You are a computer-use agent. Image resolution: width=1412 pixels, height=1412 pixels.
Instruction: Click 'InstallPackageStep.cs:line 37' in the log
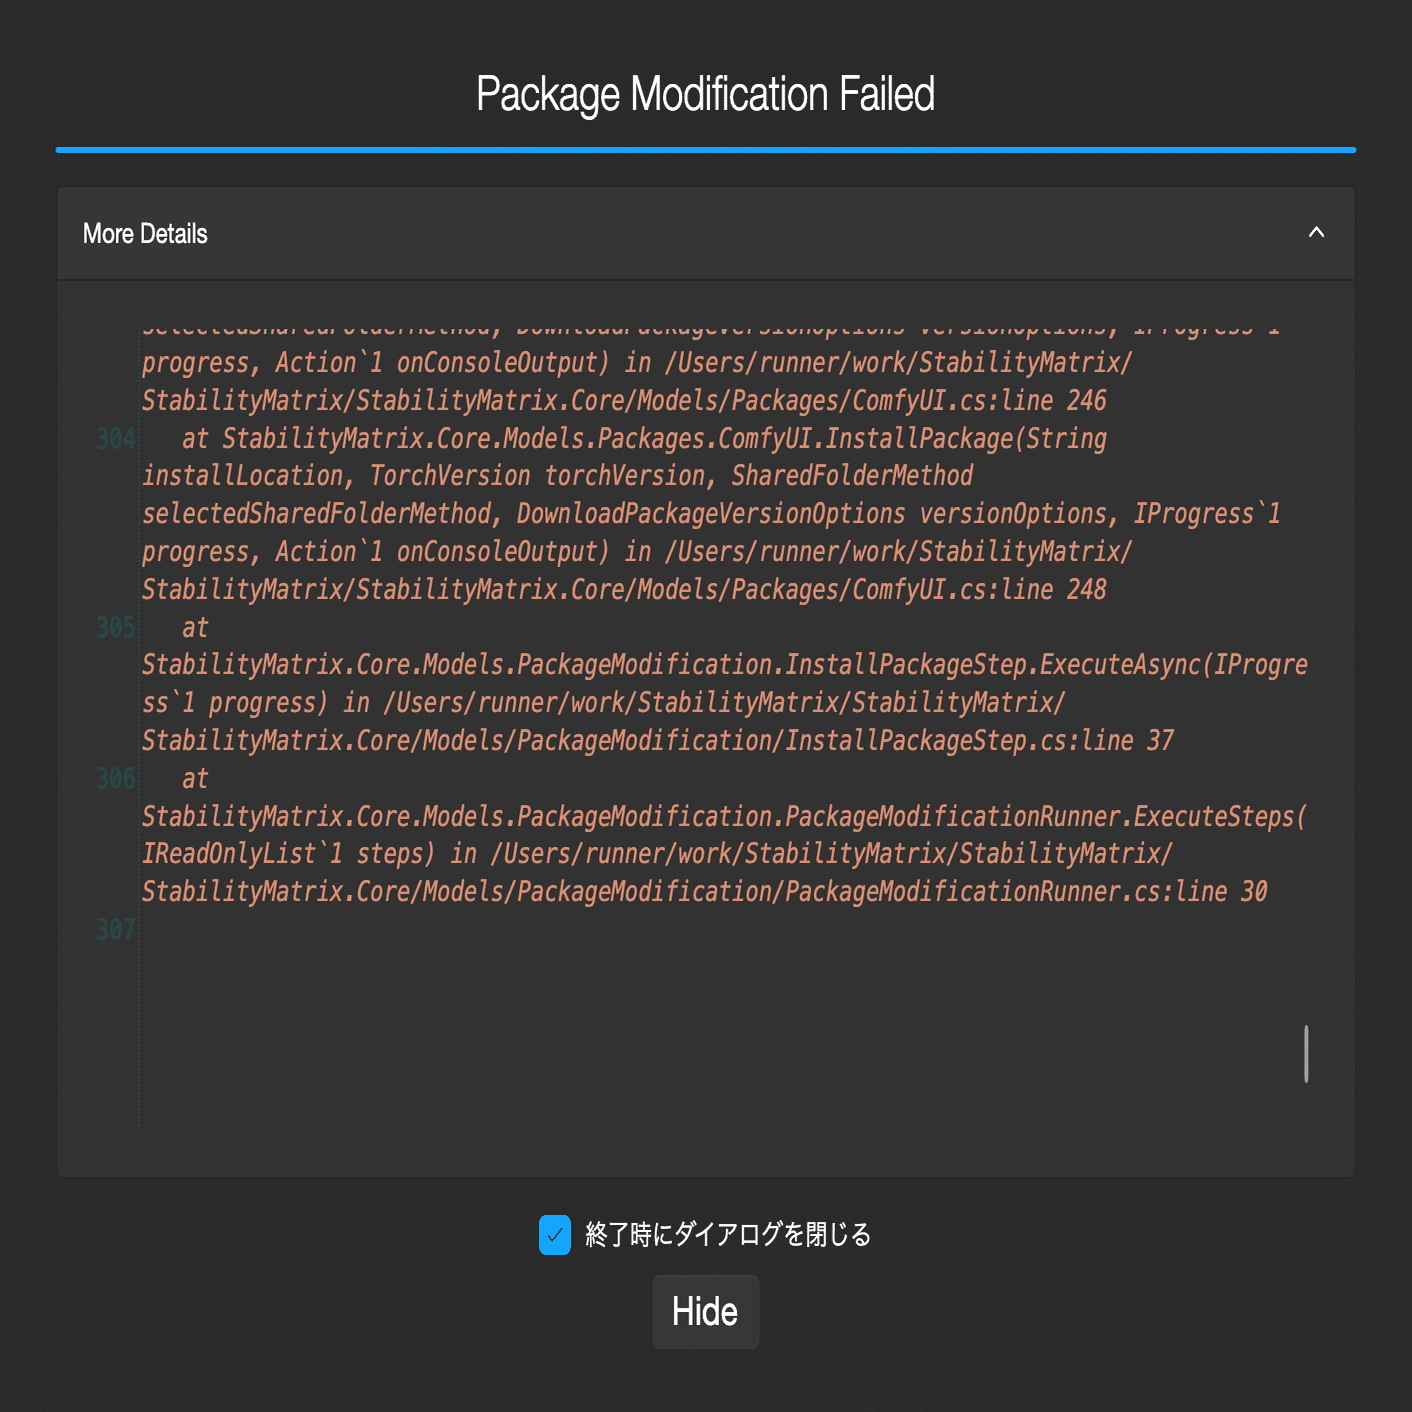[979, 741]
